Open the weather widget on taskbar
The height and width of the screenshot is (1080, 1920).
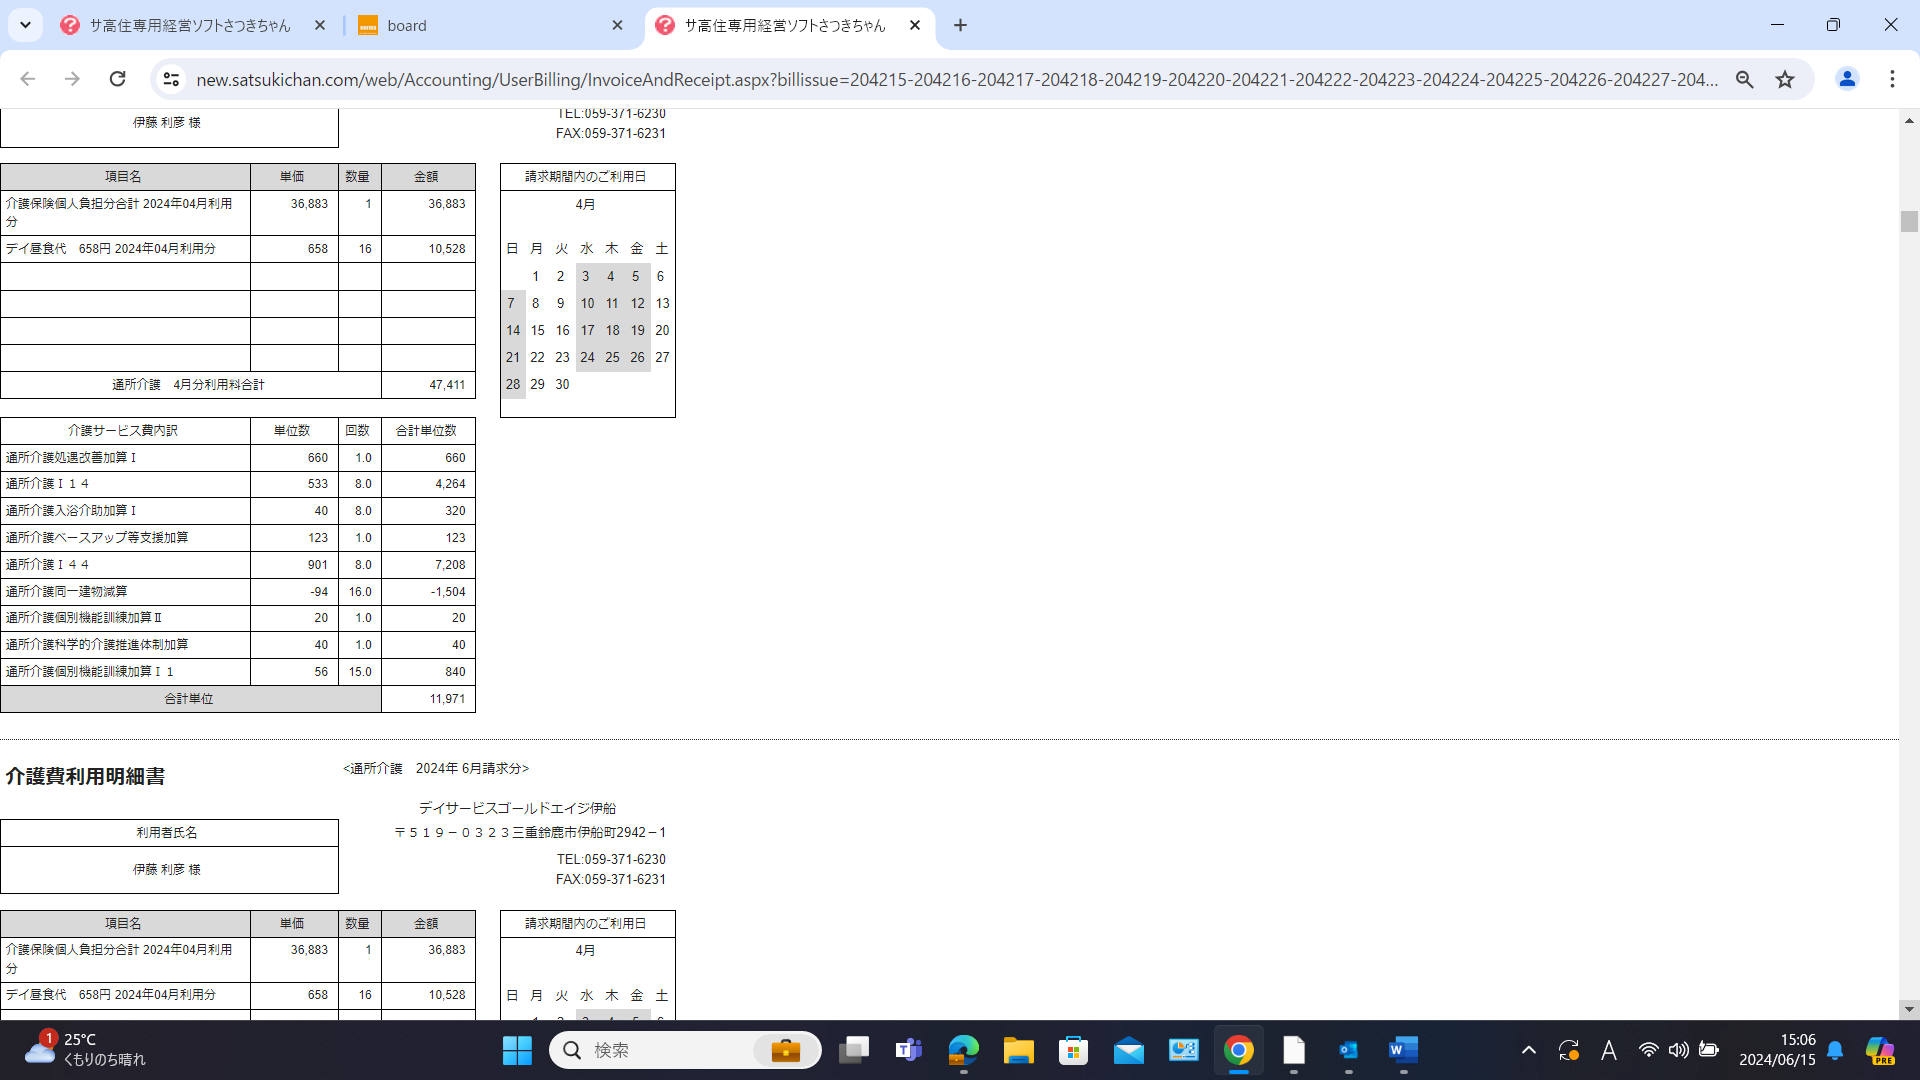pyautogui.click(x=85, y=1050)
